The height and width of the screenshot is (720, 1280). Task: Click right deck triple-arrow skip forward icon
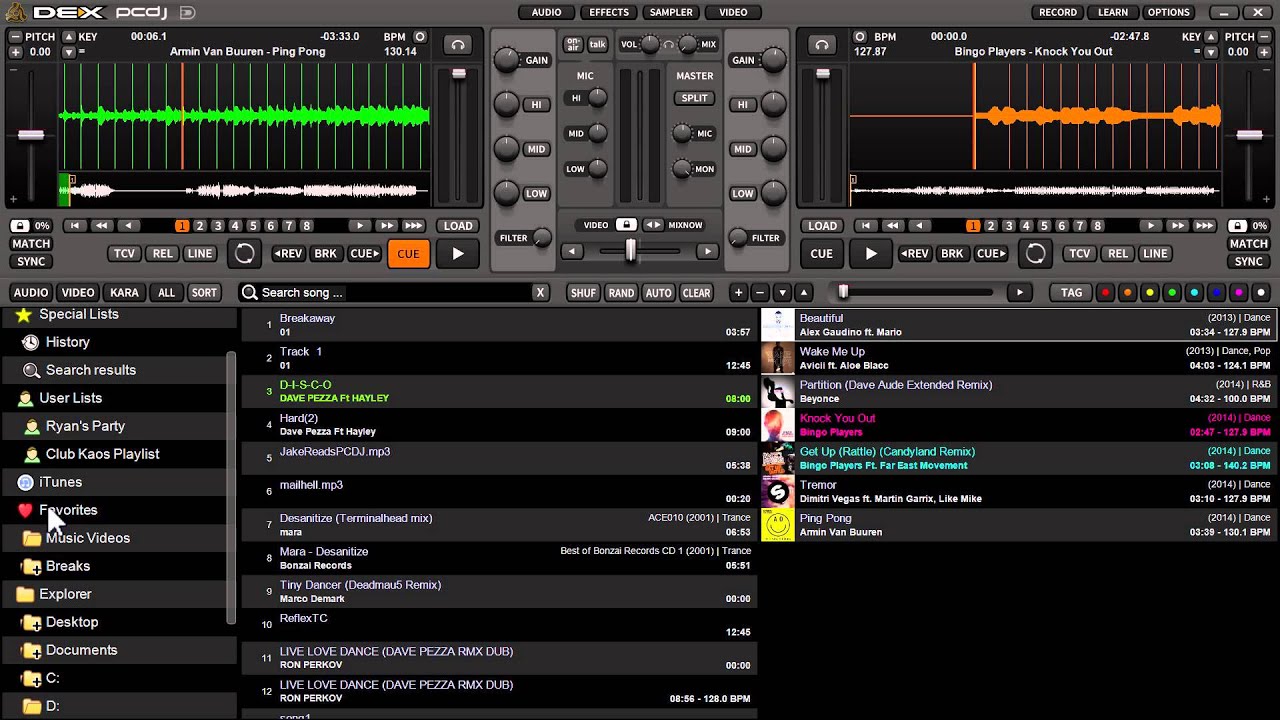pyautogui.click(x=1205, y=226)
